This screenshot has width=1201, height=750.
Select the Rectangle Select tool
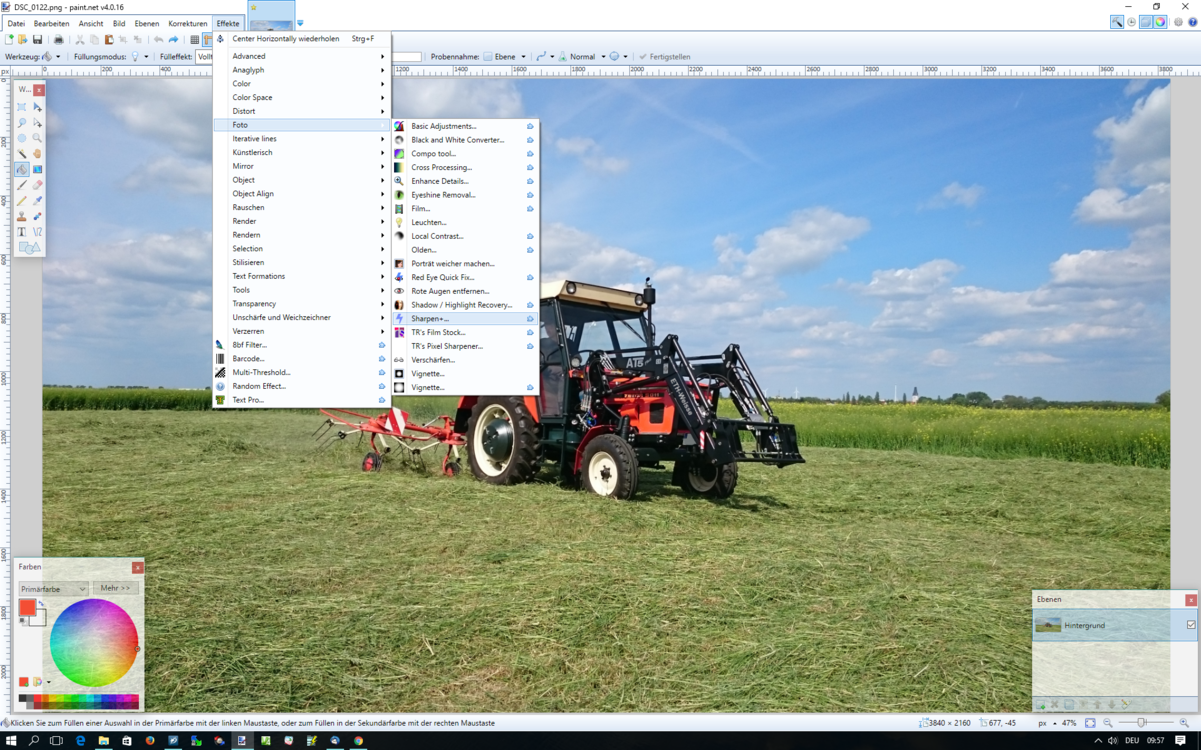tap(22, 107)
